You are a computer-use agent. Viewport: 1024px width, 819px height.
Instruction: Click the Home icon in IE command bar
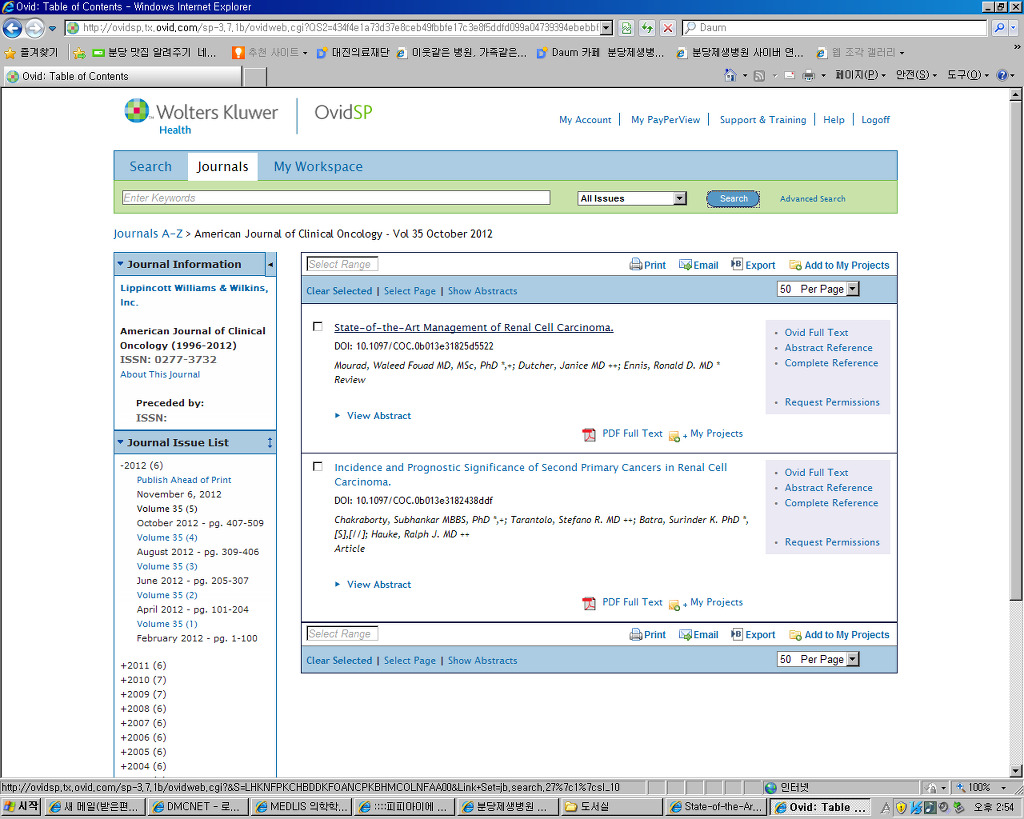point(729,76)
